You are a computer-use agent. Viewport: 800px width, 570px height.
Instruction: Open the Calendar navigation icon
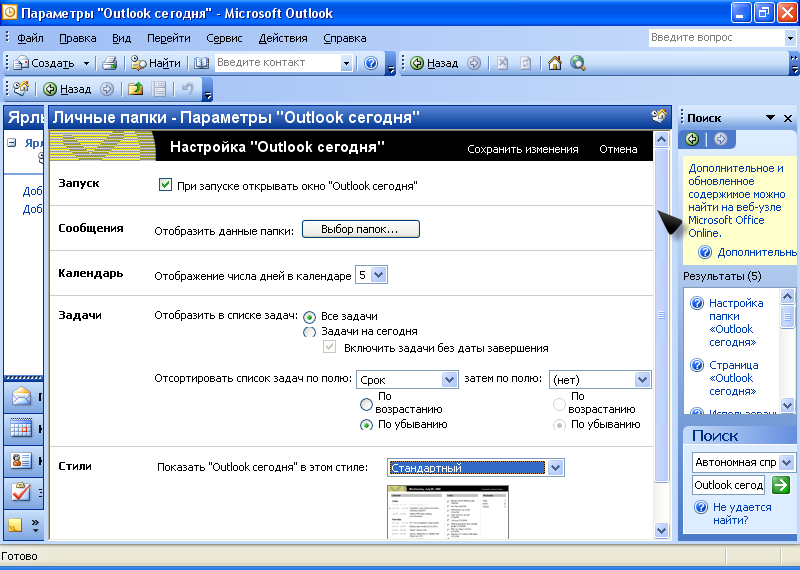tap(21, 428)
